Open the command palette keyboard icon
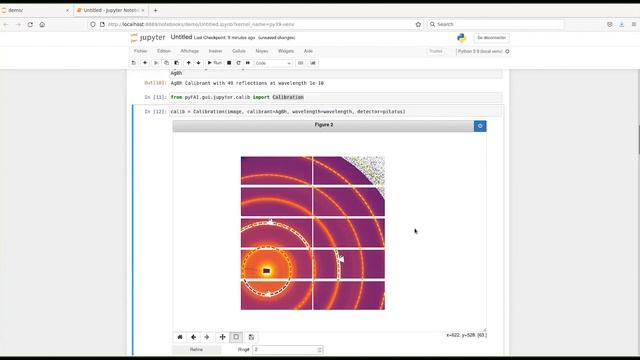This screenshot has height=360, width=640. pos(300,63)
